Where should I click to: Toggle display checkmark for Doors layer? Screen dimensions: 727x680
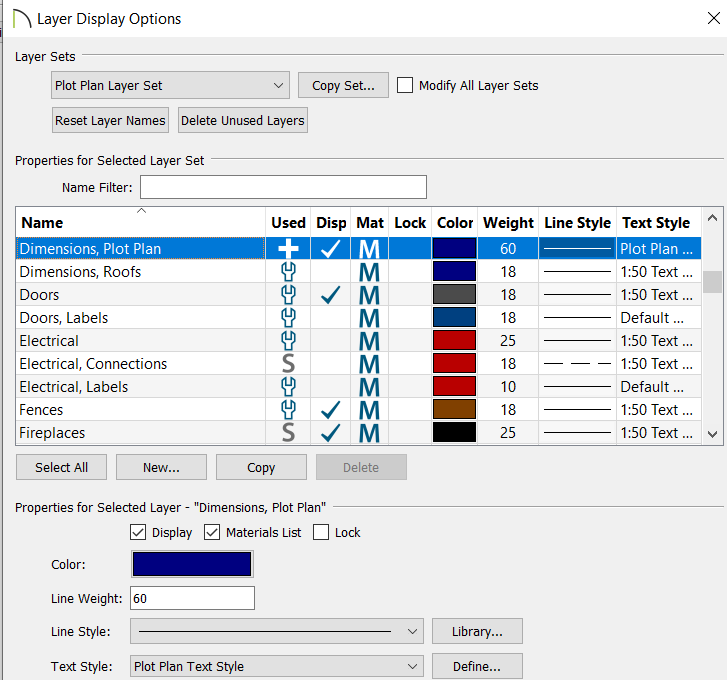pyautogui.click(x=331, y=295)
